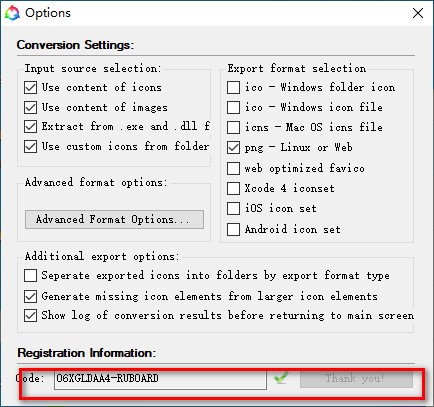
Task: Click the registration Code input field
Action: 160,378
